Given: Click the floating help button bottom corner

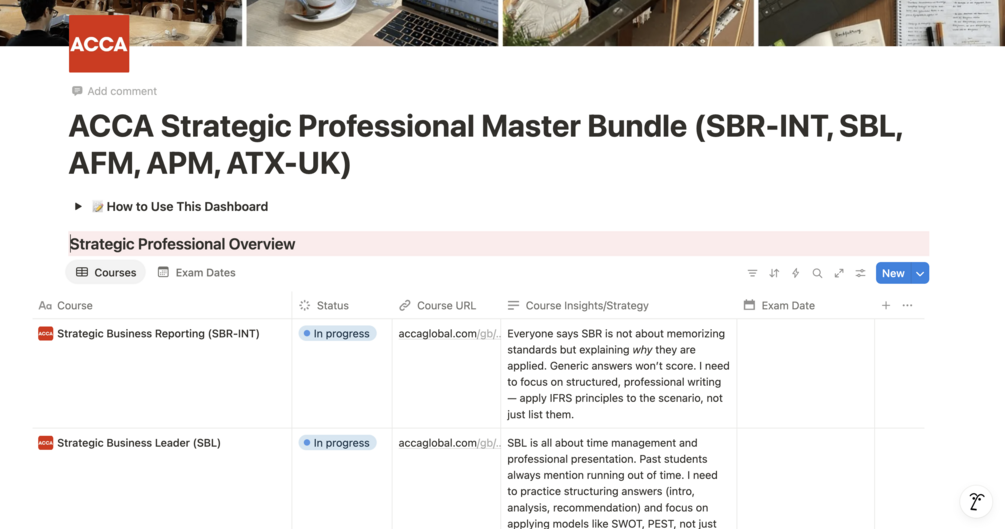Looking at the screenshot, I should click(x=976, y=501).
